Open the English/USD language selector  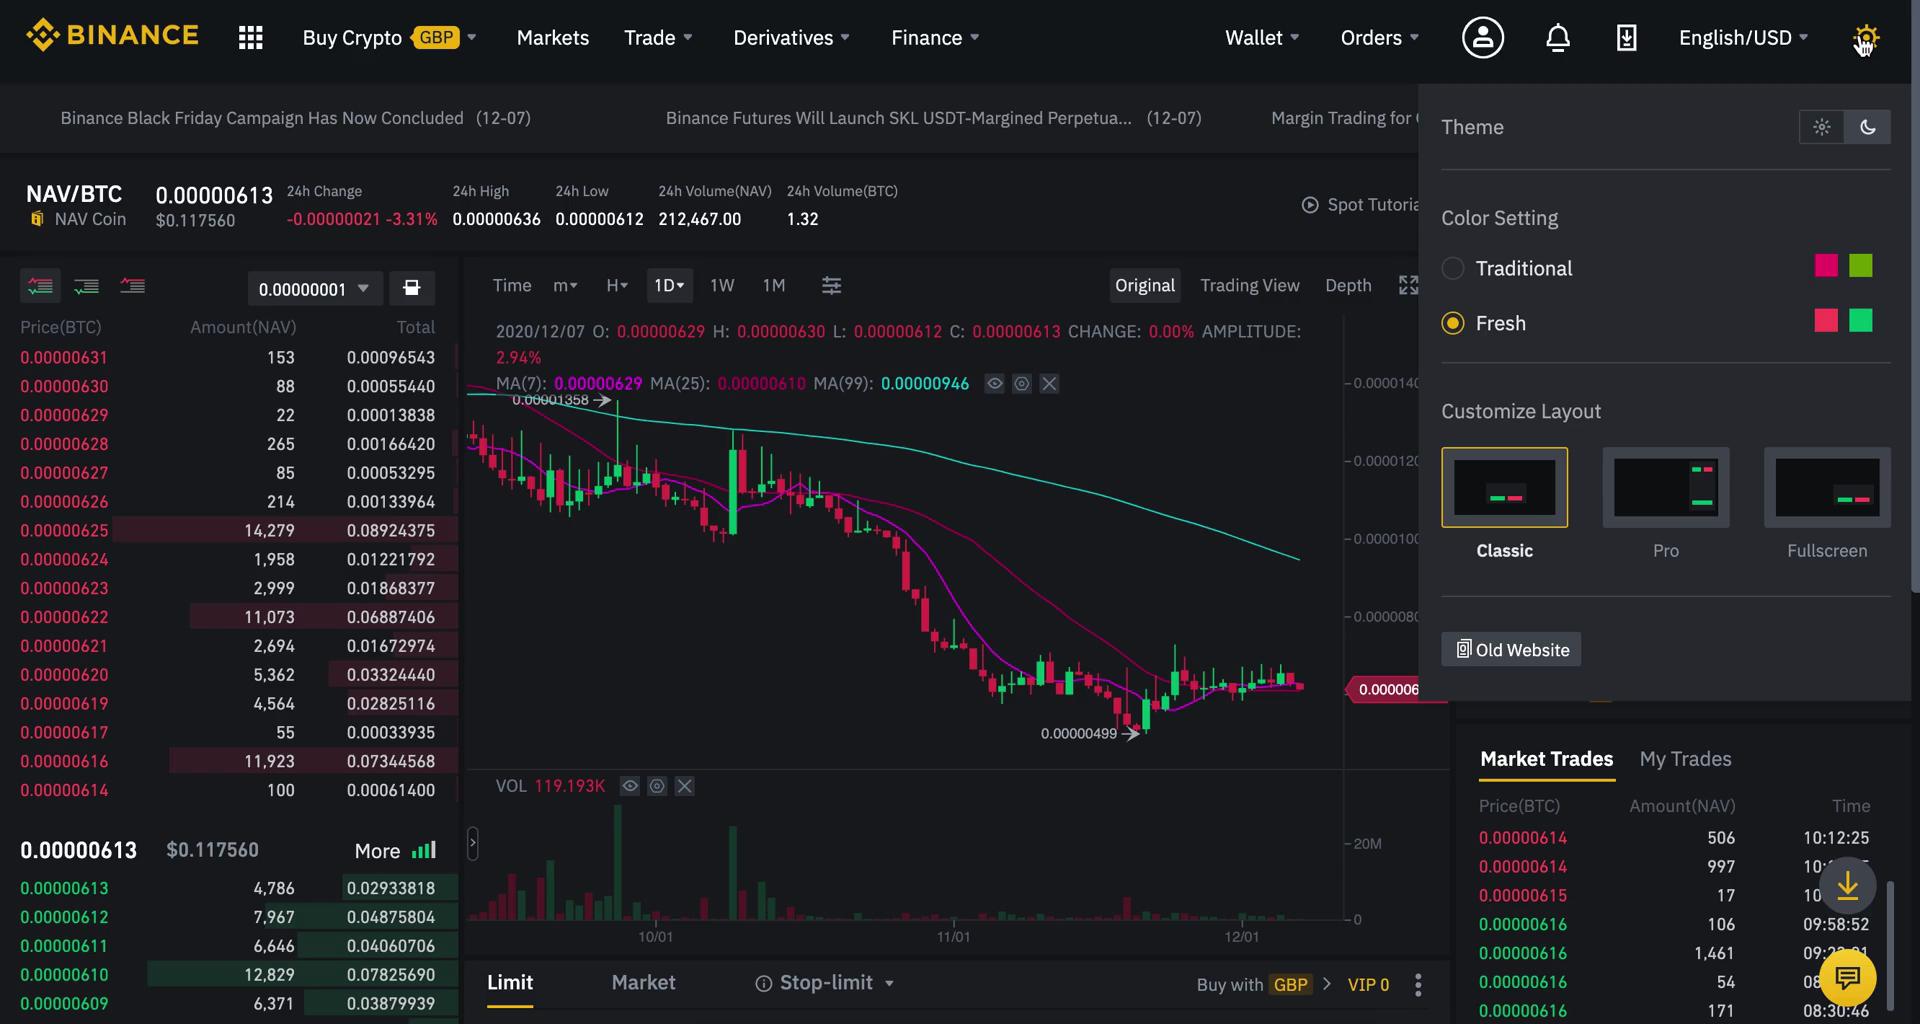point(1743,38)
